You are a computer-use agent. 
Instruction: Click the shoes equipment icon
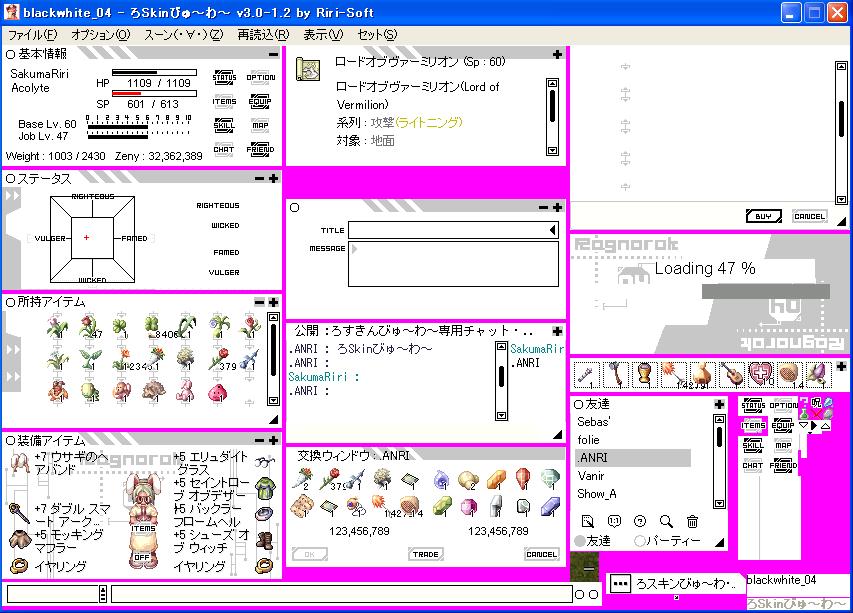point(264,540)
